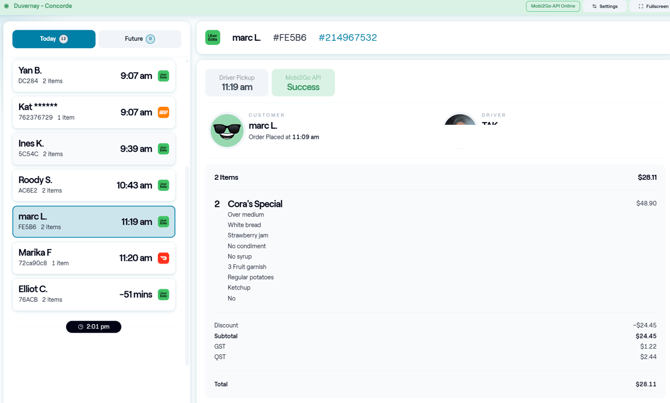Click Uber Eats logo in order header
This screenshot has width=670, height=403.
coord(213,38)
